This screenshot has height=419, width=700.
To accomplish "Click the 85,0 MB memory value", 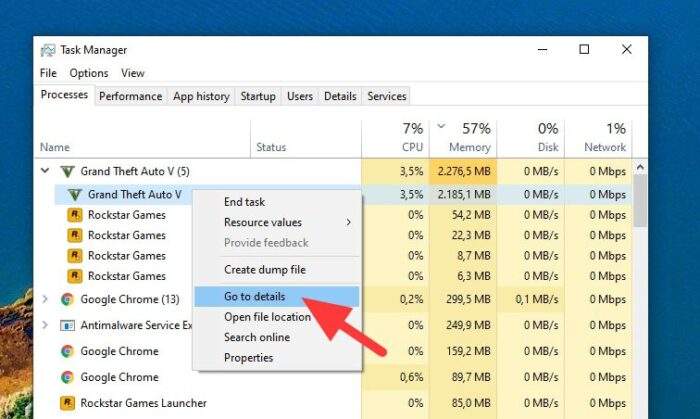I will click(471, 403).
